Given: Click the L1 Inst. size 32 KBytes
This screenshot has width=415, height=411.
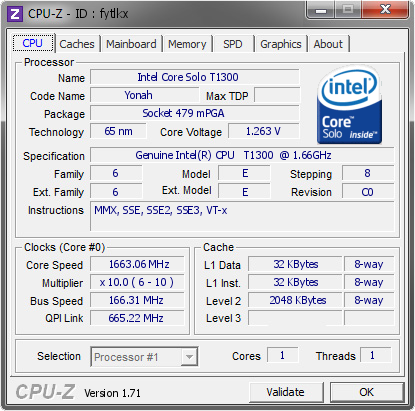Looking at the screenshot, I should [295, 282].
